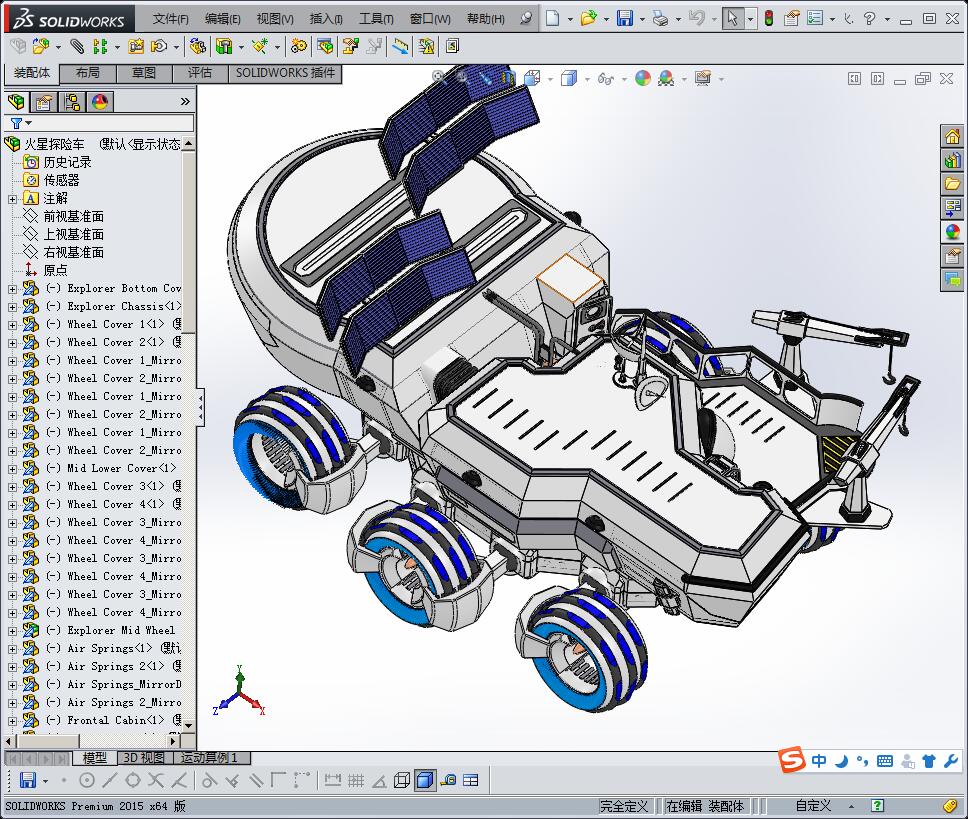Select the 前视基准面 front plane
This screenshot has height=819, width=968.
pyautogui.click(x=73, y=216)
